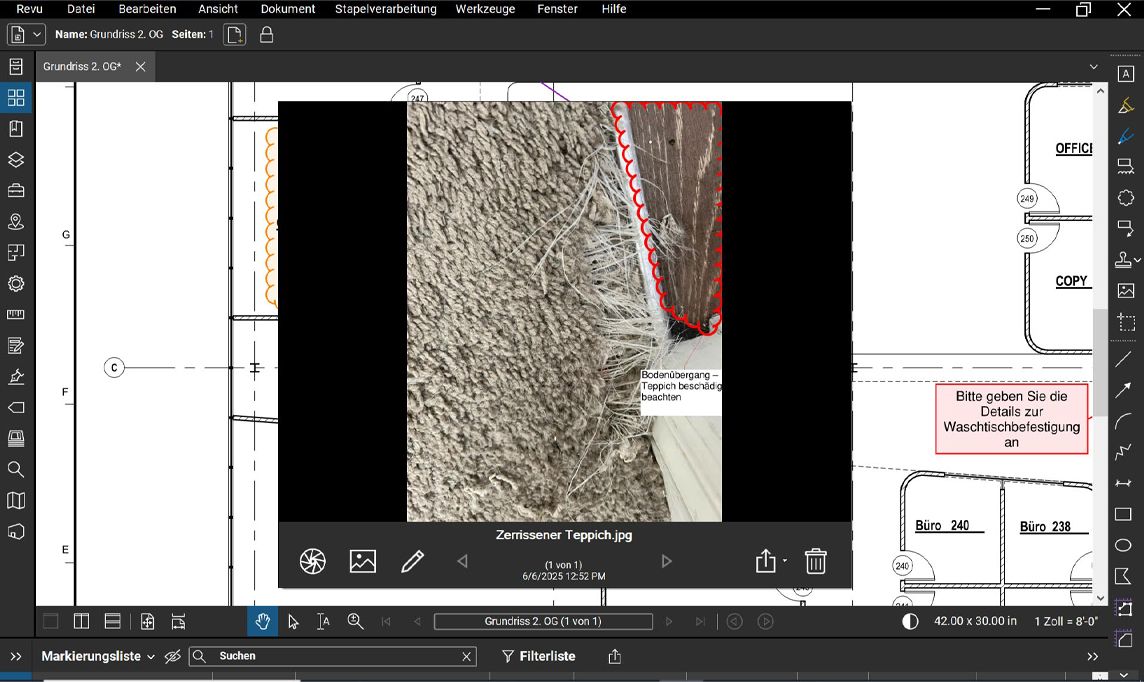Click the Suchen search input field

[x=333, y=656]
